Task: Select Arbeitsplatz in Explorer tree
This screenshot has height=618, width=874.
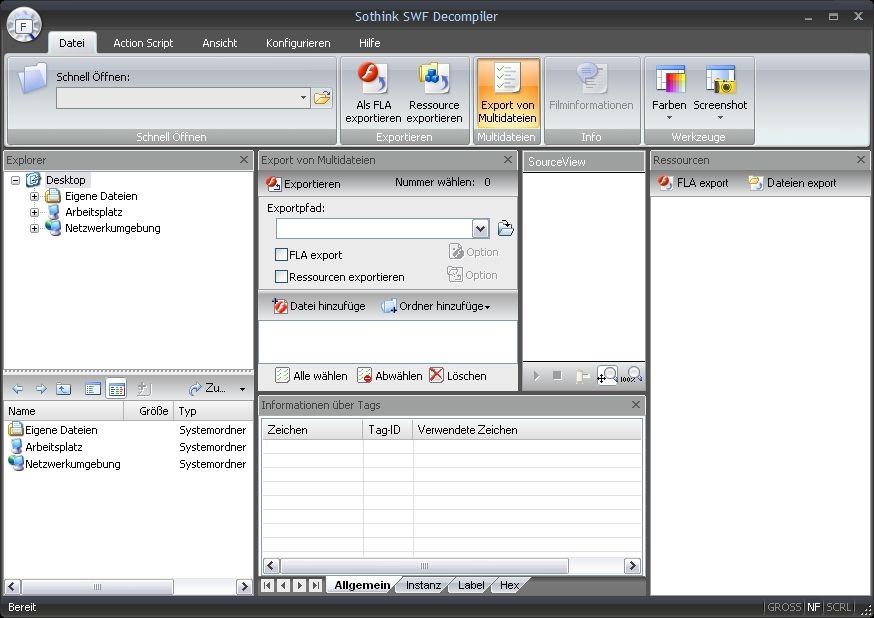Action: (93, 212)
